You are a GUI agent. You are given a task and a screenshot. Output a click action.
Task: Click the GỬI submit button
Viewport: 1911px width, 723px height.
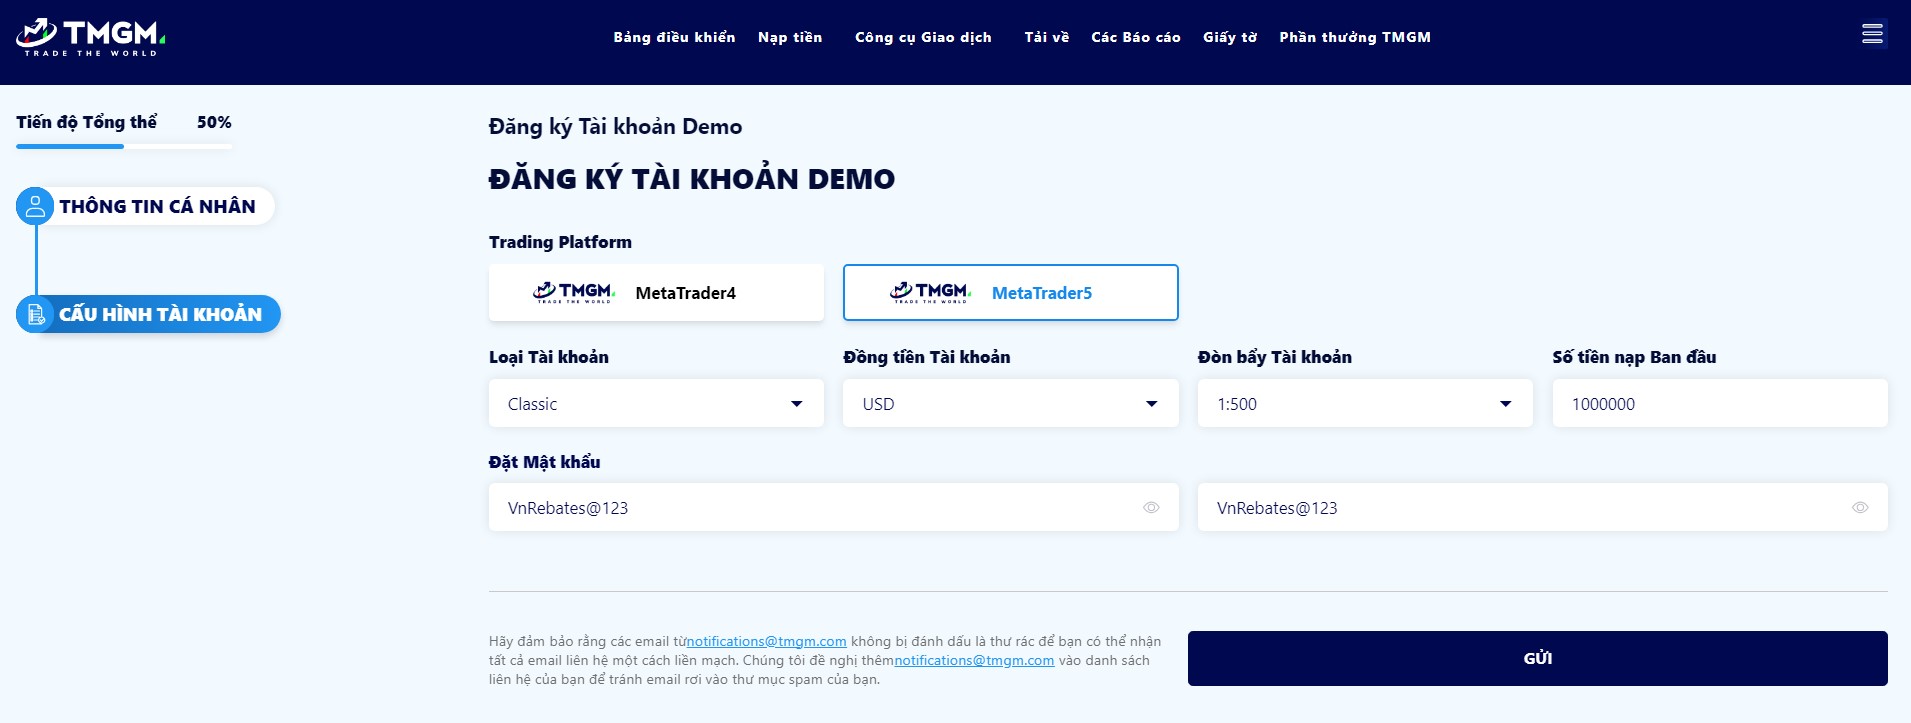1538,658
